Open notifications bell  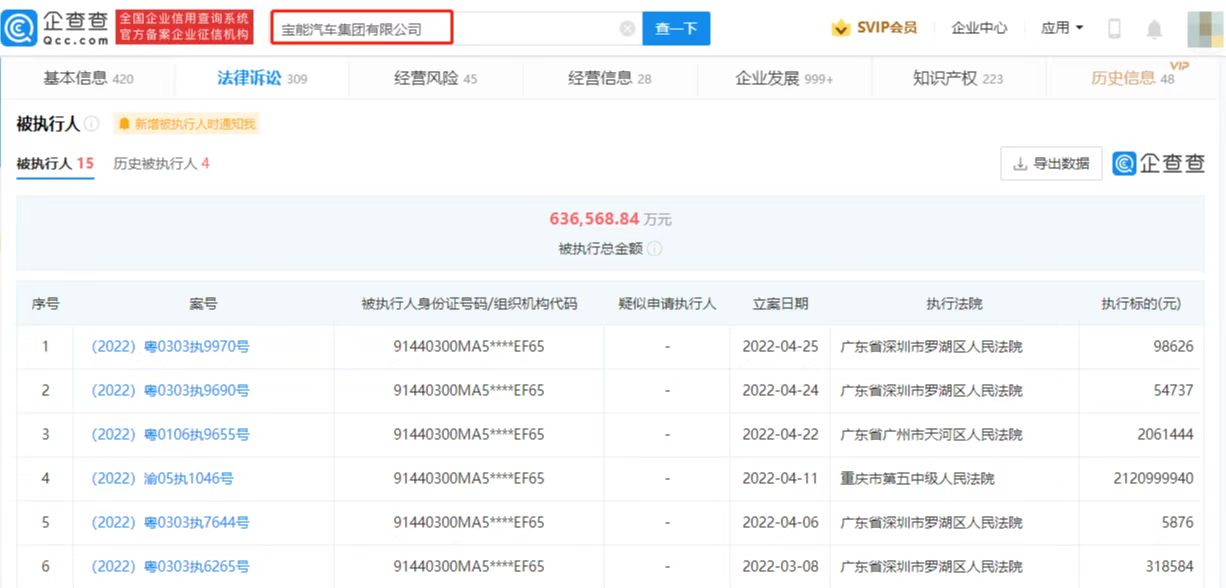[1154, 29]
